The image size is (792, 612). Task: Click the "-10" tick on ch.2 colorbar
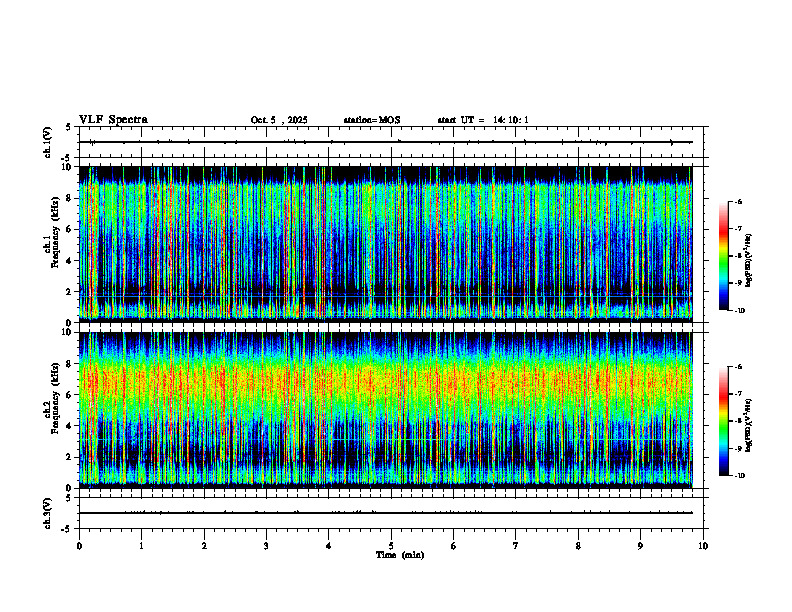(739, 476)
